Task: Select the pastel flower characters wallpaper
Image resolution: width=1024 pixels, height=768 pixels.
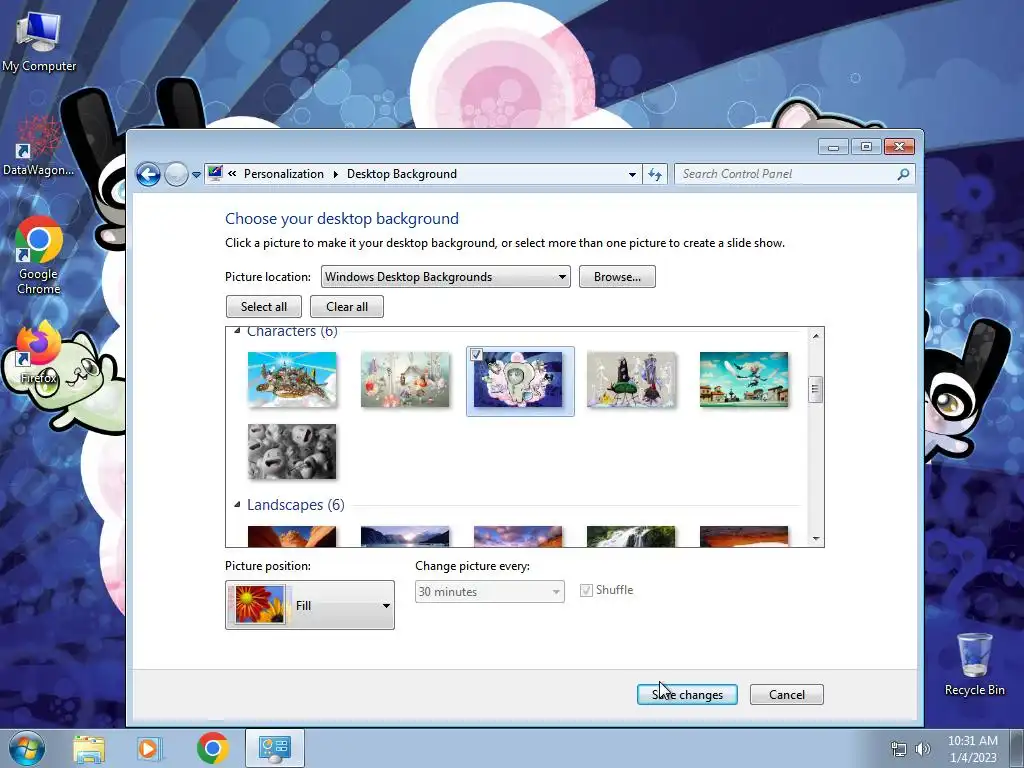Action: [x=405, y=379]
